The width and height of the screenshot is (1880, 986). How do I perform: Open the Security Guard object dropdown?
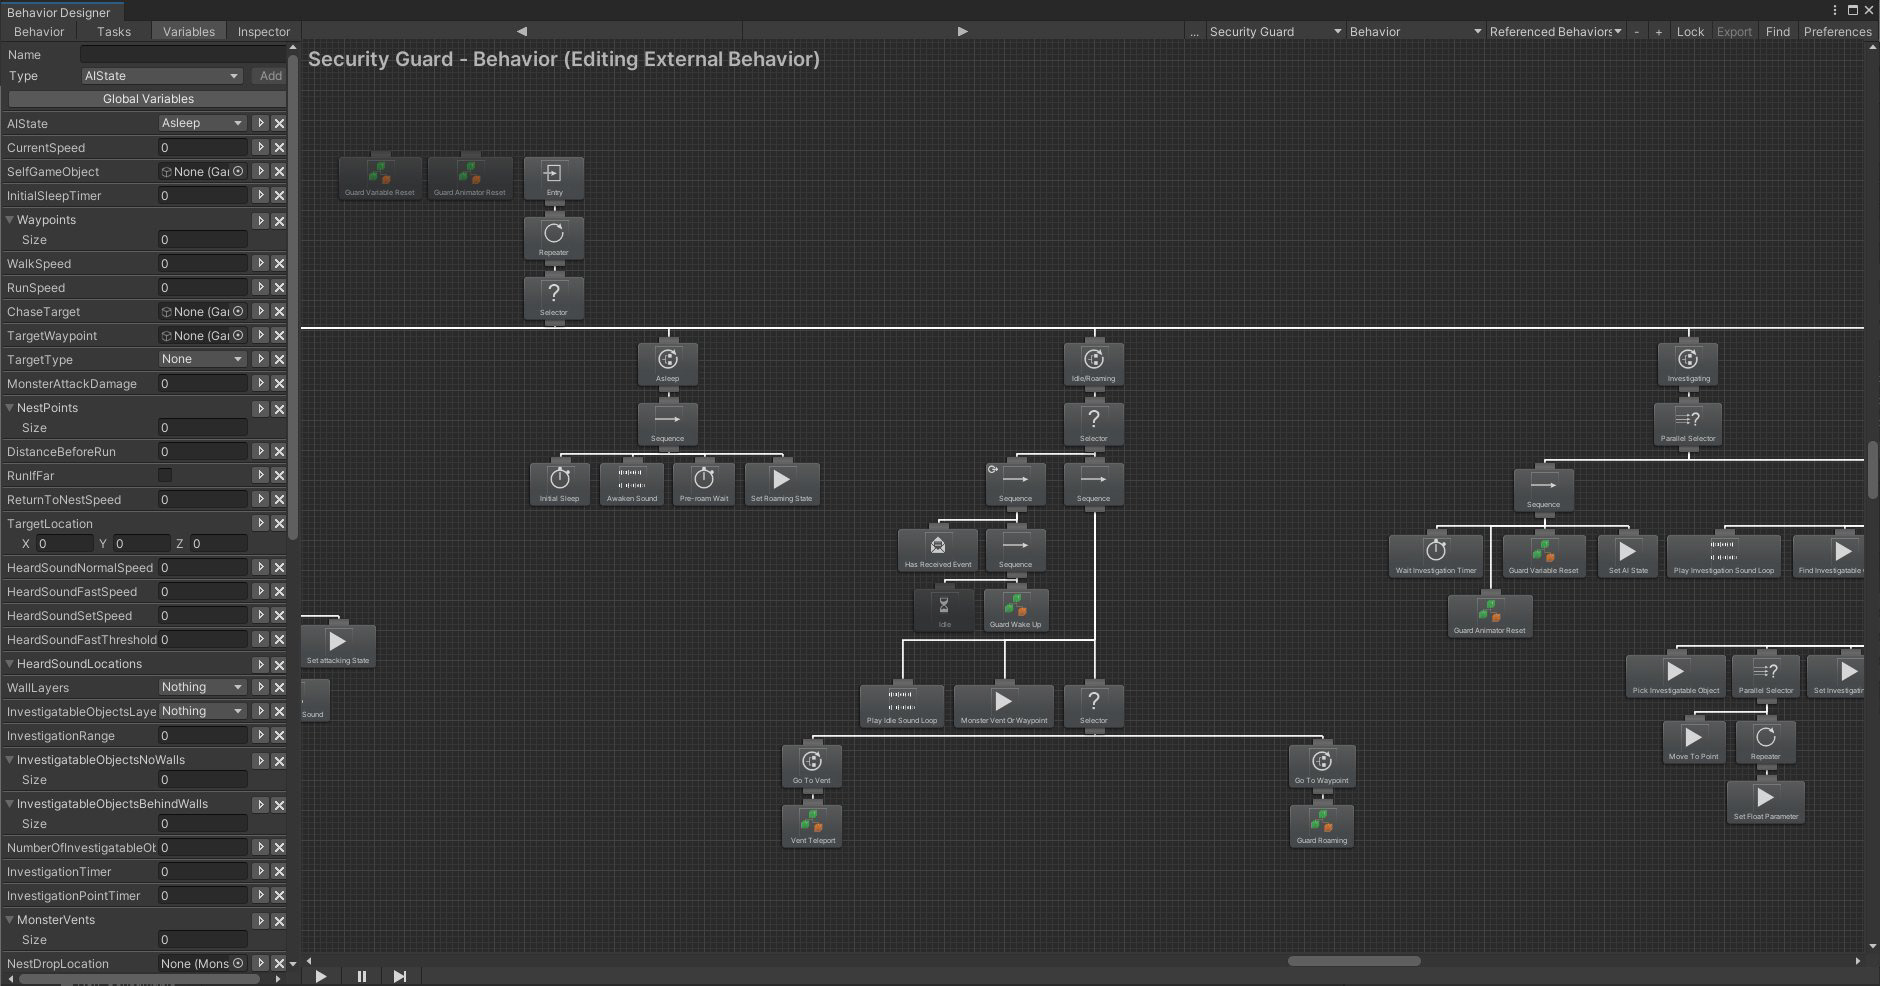pos(1275,32)
